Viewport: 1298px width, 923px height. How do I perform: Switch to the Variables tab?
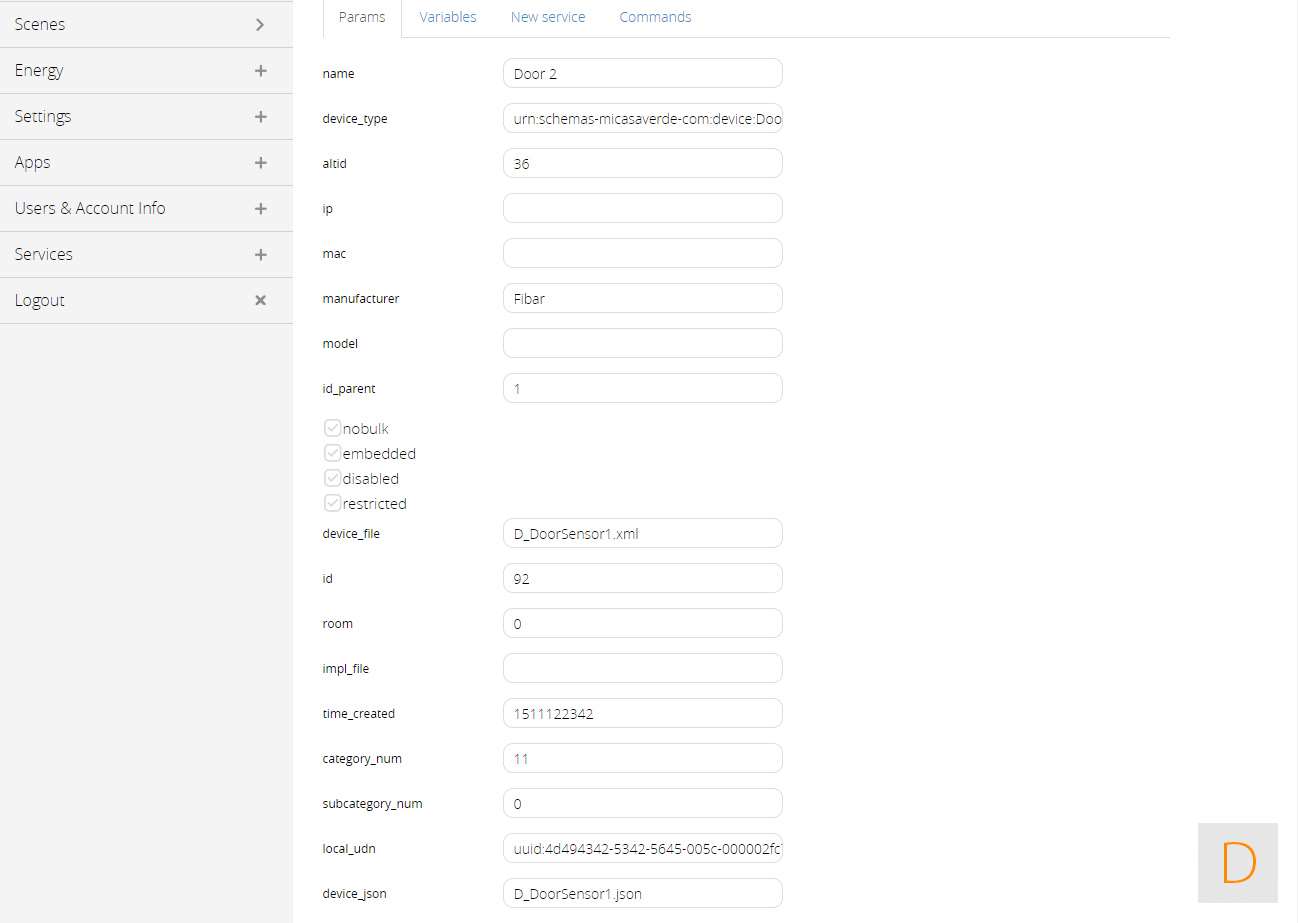tap(447, 17)
